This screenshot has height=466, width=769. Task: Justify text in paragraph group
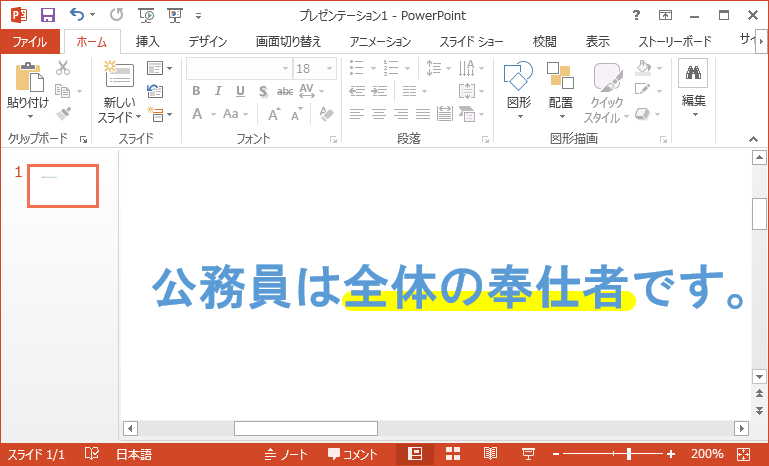423,114
